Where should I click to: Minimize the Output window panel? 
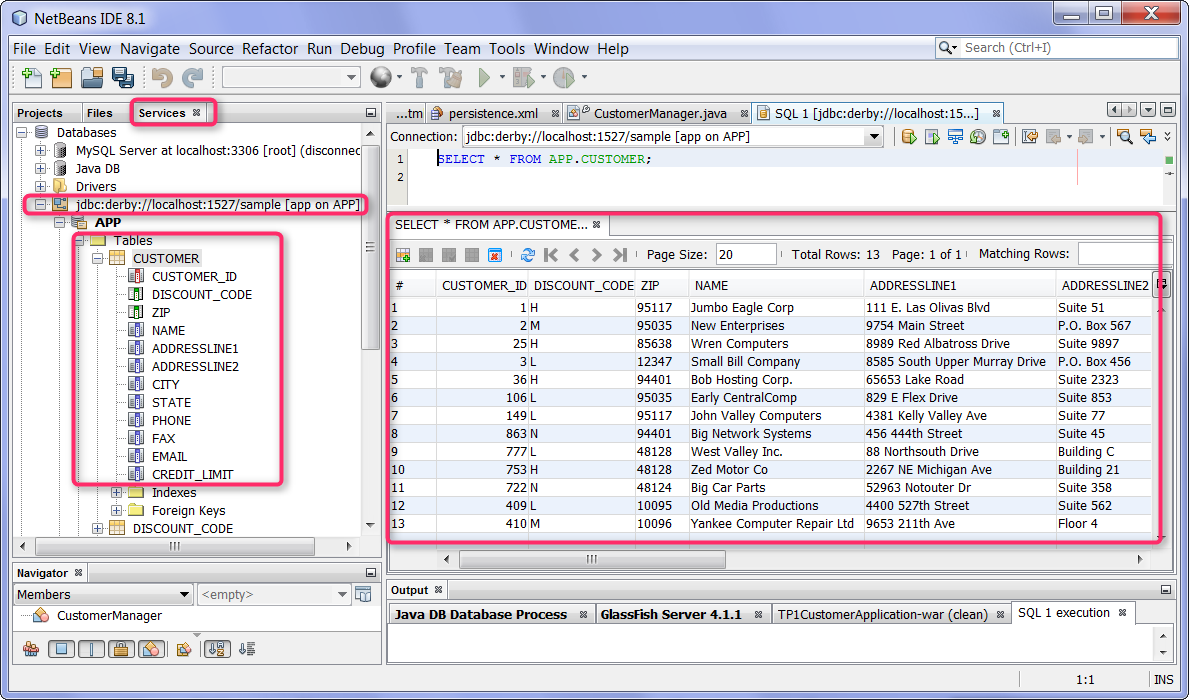1165,590
